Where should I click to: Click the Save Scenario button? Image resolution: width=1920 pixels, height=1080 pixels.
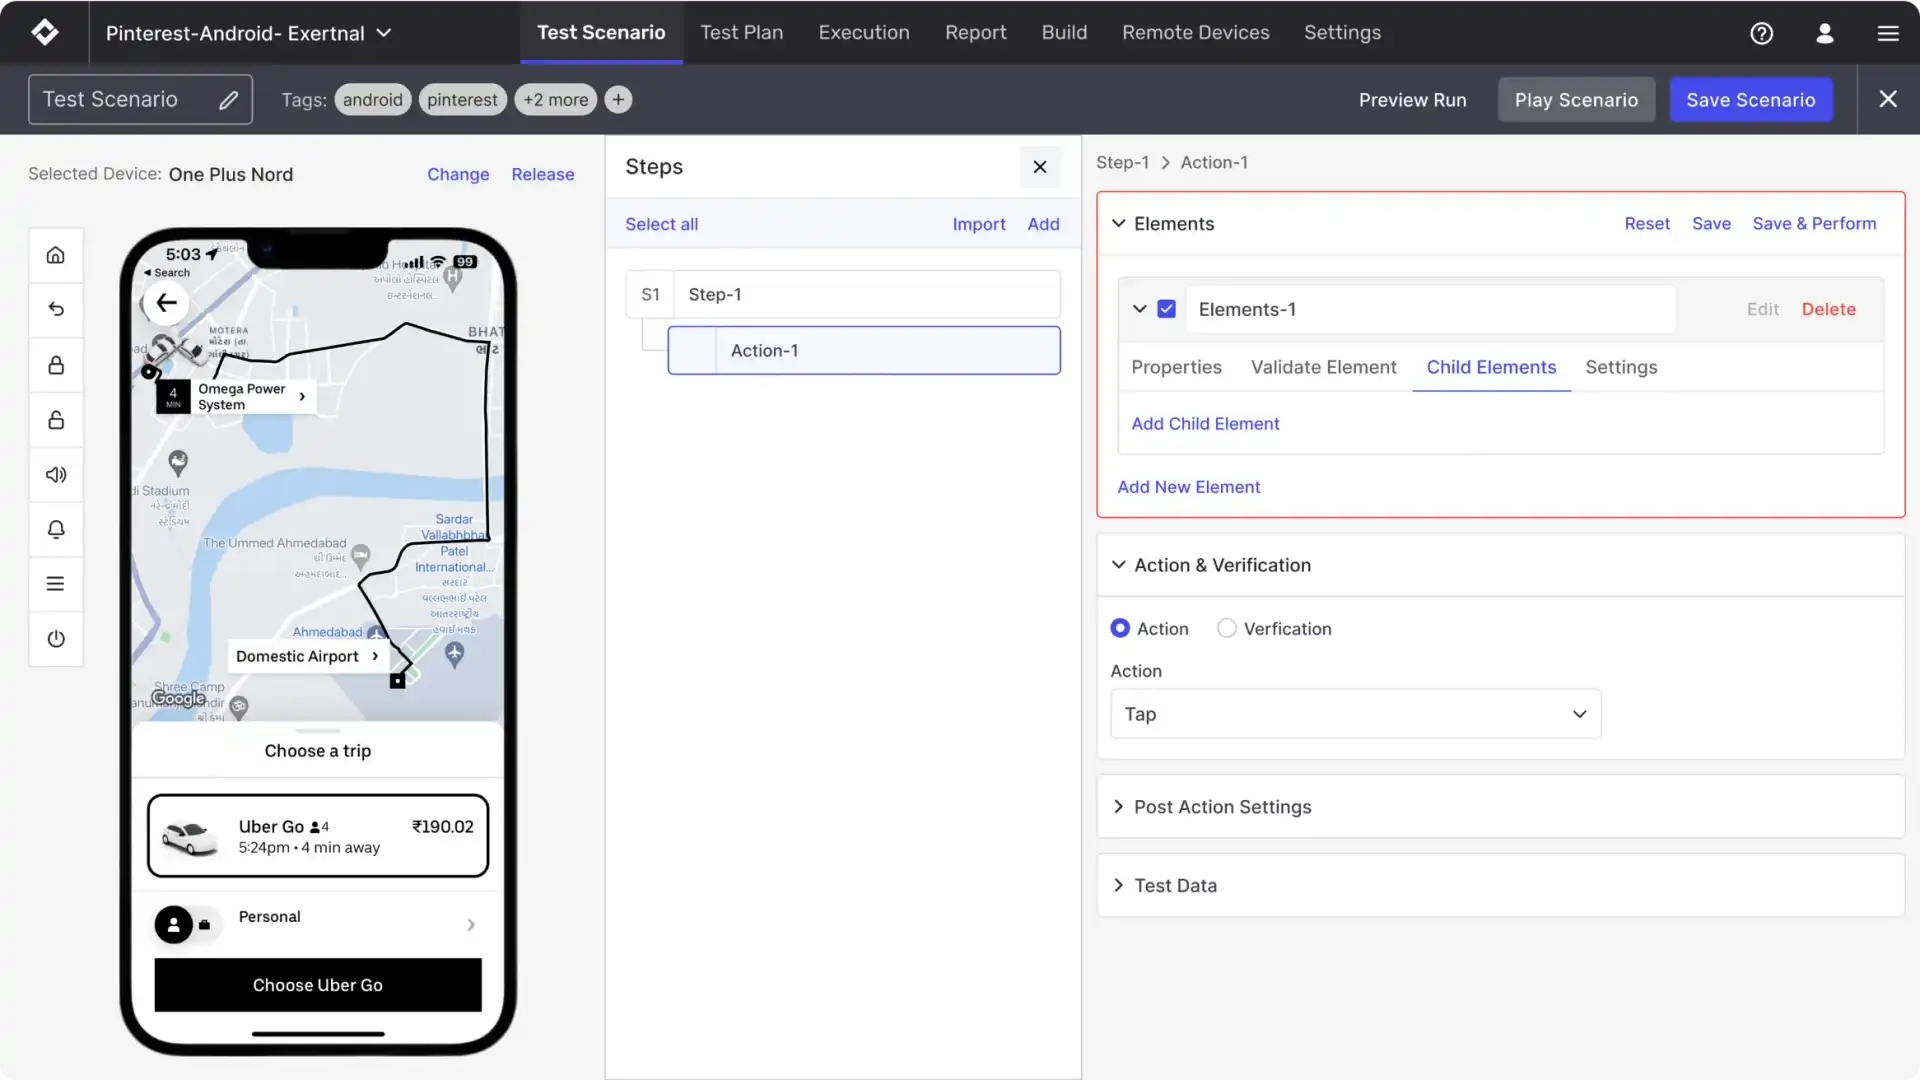(x=1750, y=99)
